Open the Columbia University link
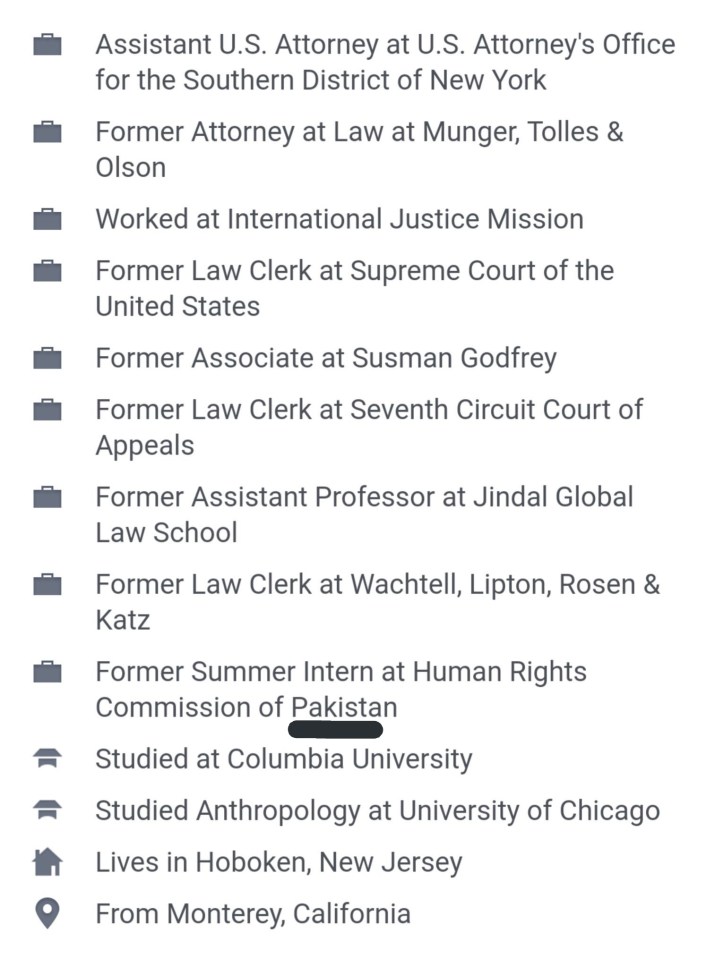This screenshot has height=967, width=715. click(349, 760)
